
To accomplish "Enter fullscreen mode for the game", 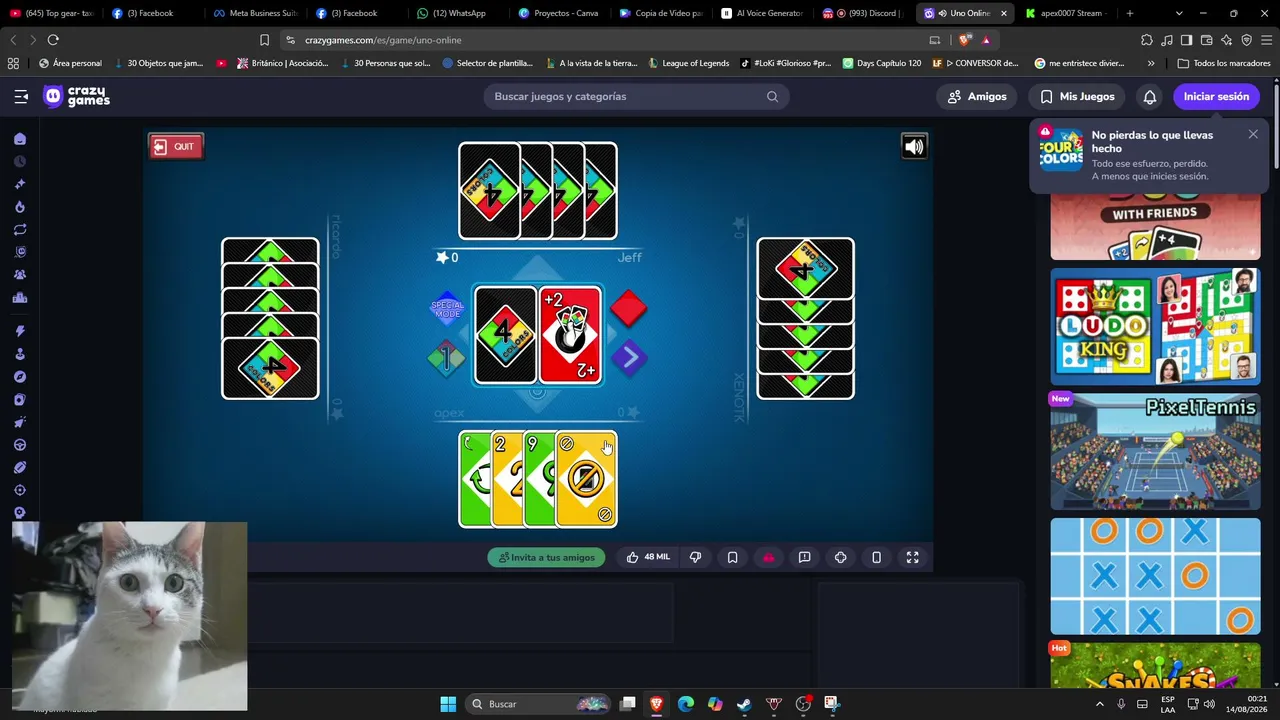I will 912,557.
